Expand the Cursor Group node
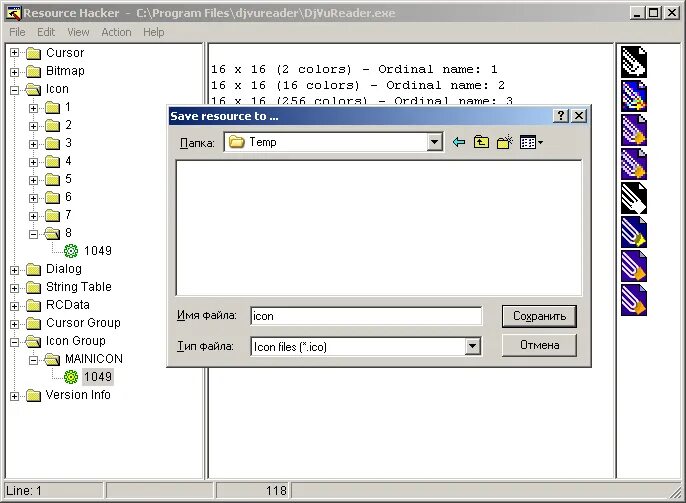Image resolution: width=686 pixels, height=503 pixels. point(14,324)
